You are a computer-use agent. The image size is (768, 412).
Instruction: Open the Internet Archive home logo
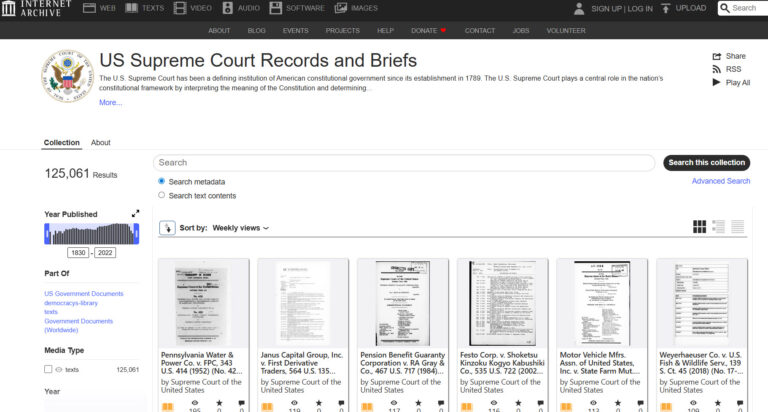(37, 8)
